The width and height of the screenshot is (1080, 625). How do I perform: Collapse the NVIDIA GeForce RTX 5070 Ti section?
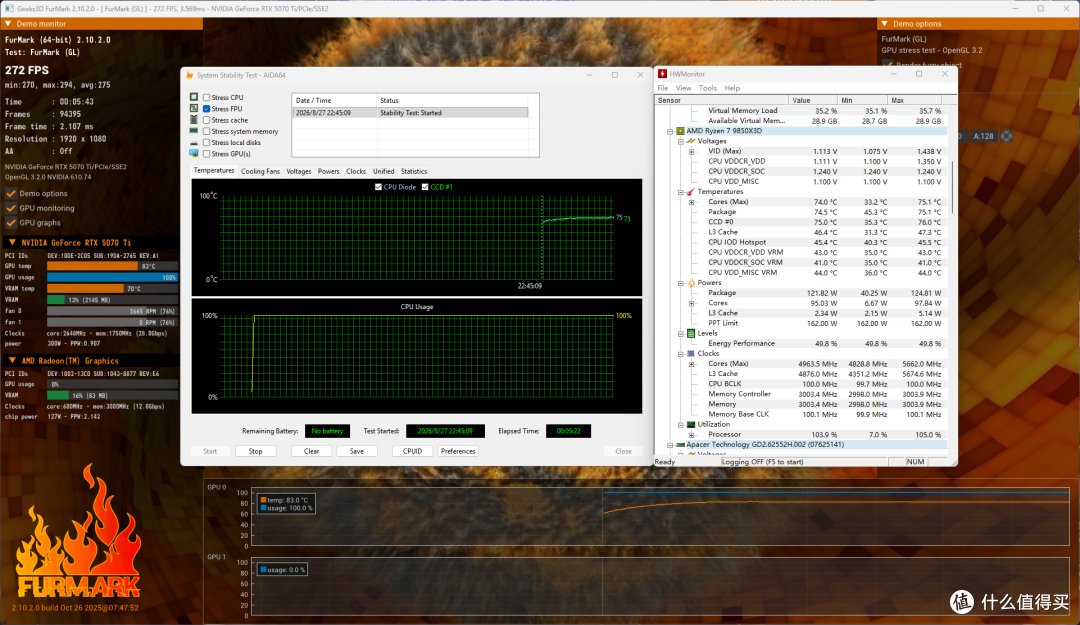pos(12,243)
